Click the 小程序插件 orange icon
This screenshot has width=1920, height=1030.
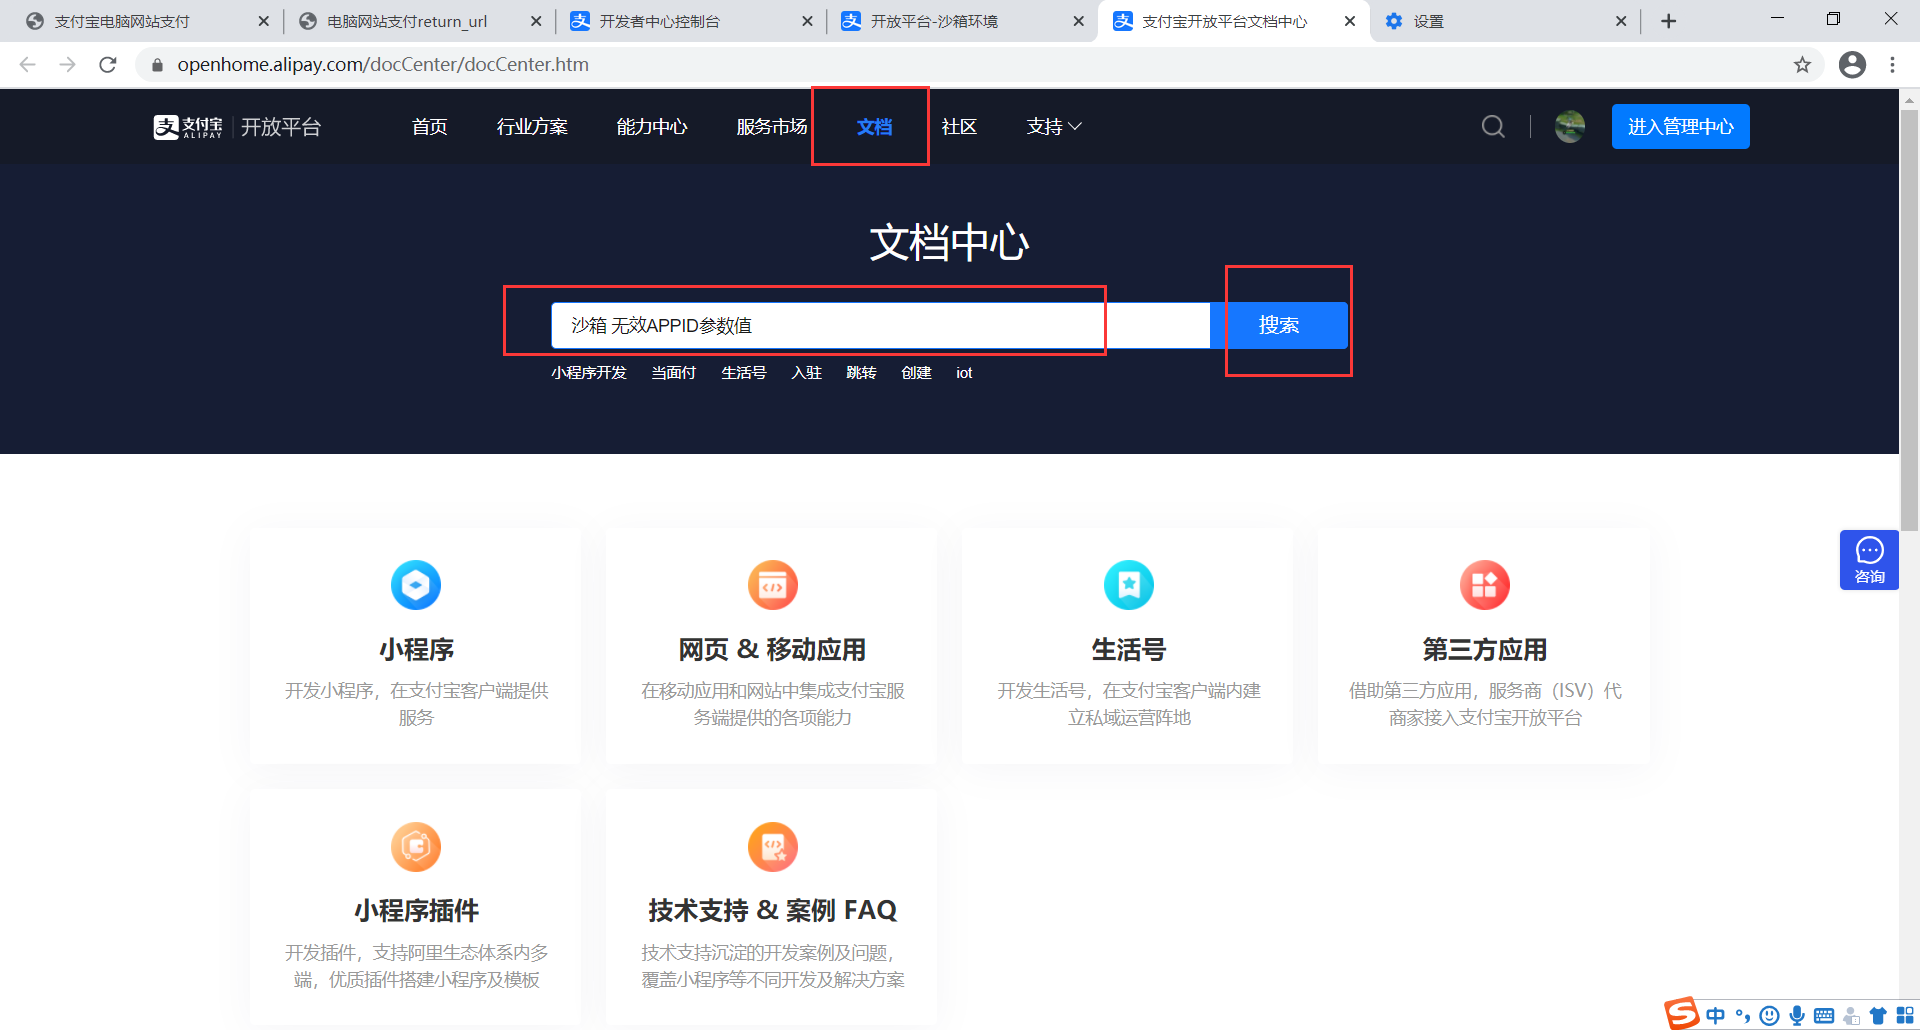pos(416,847)
